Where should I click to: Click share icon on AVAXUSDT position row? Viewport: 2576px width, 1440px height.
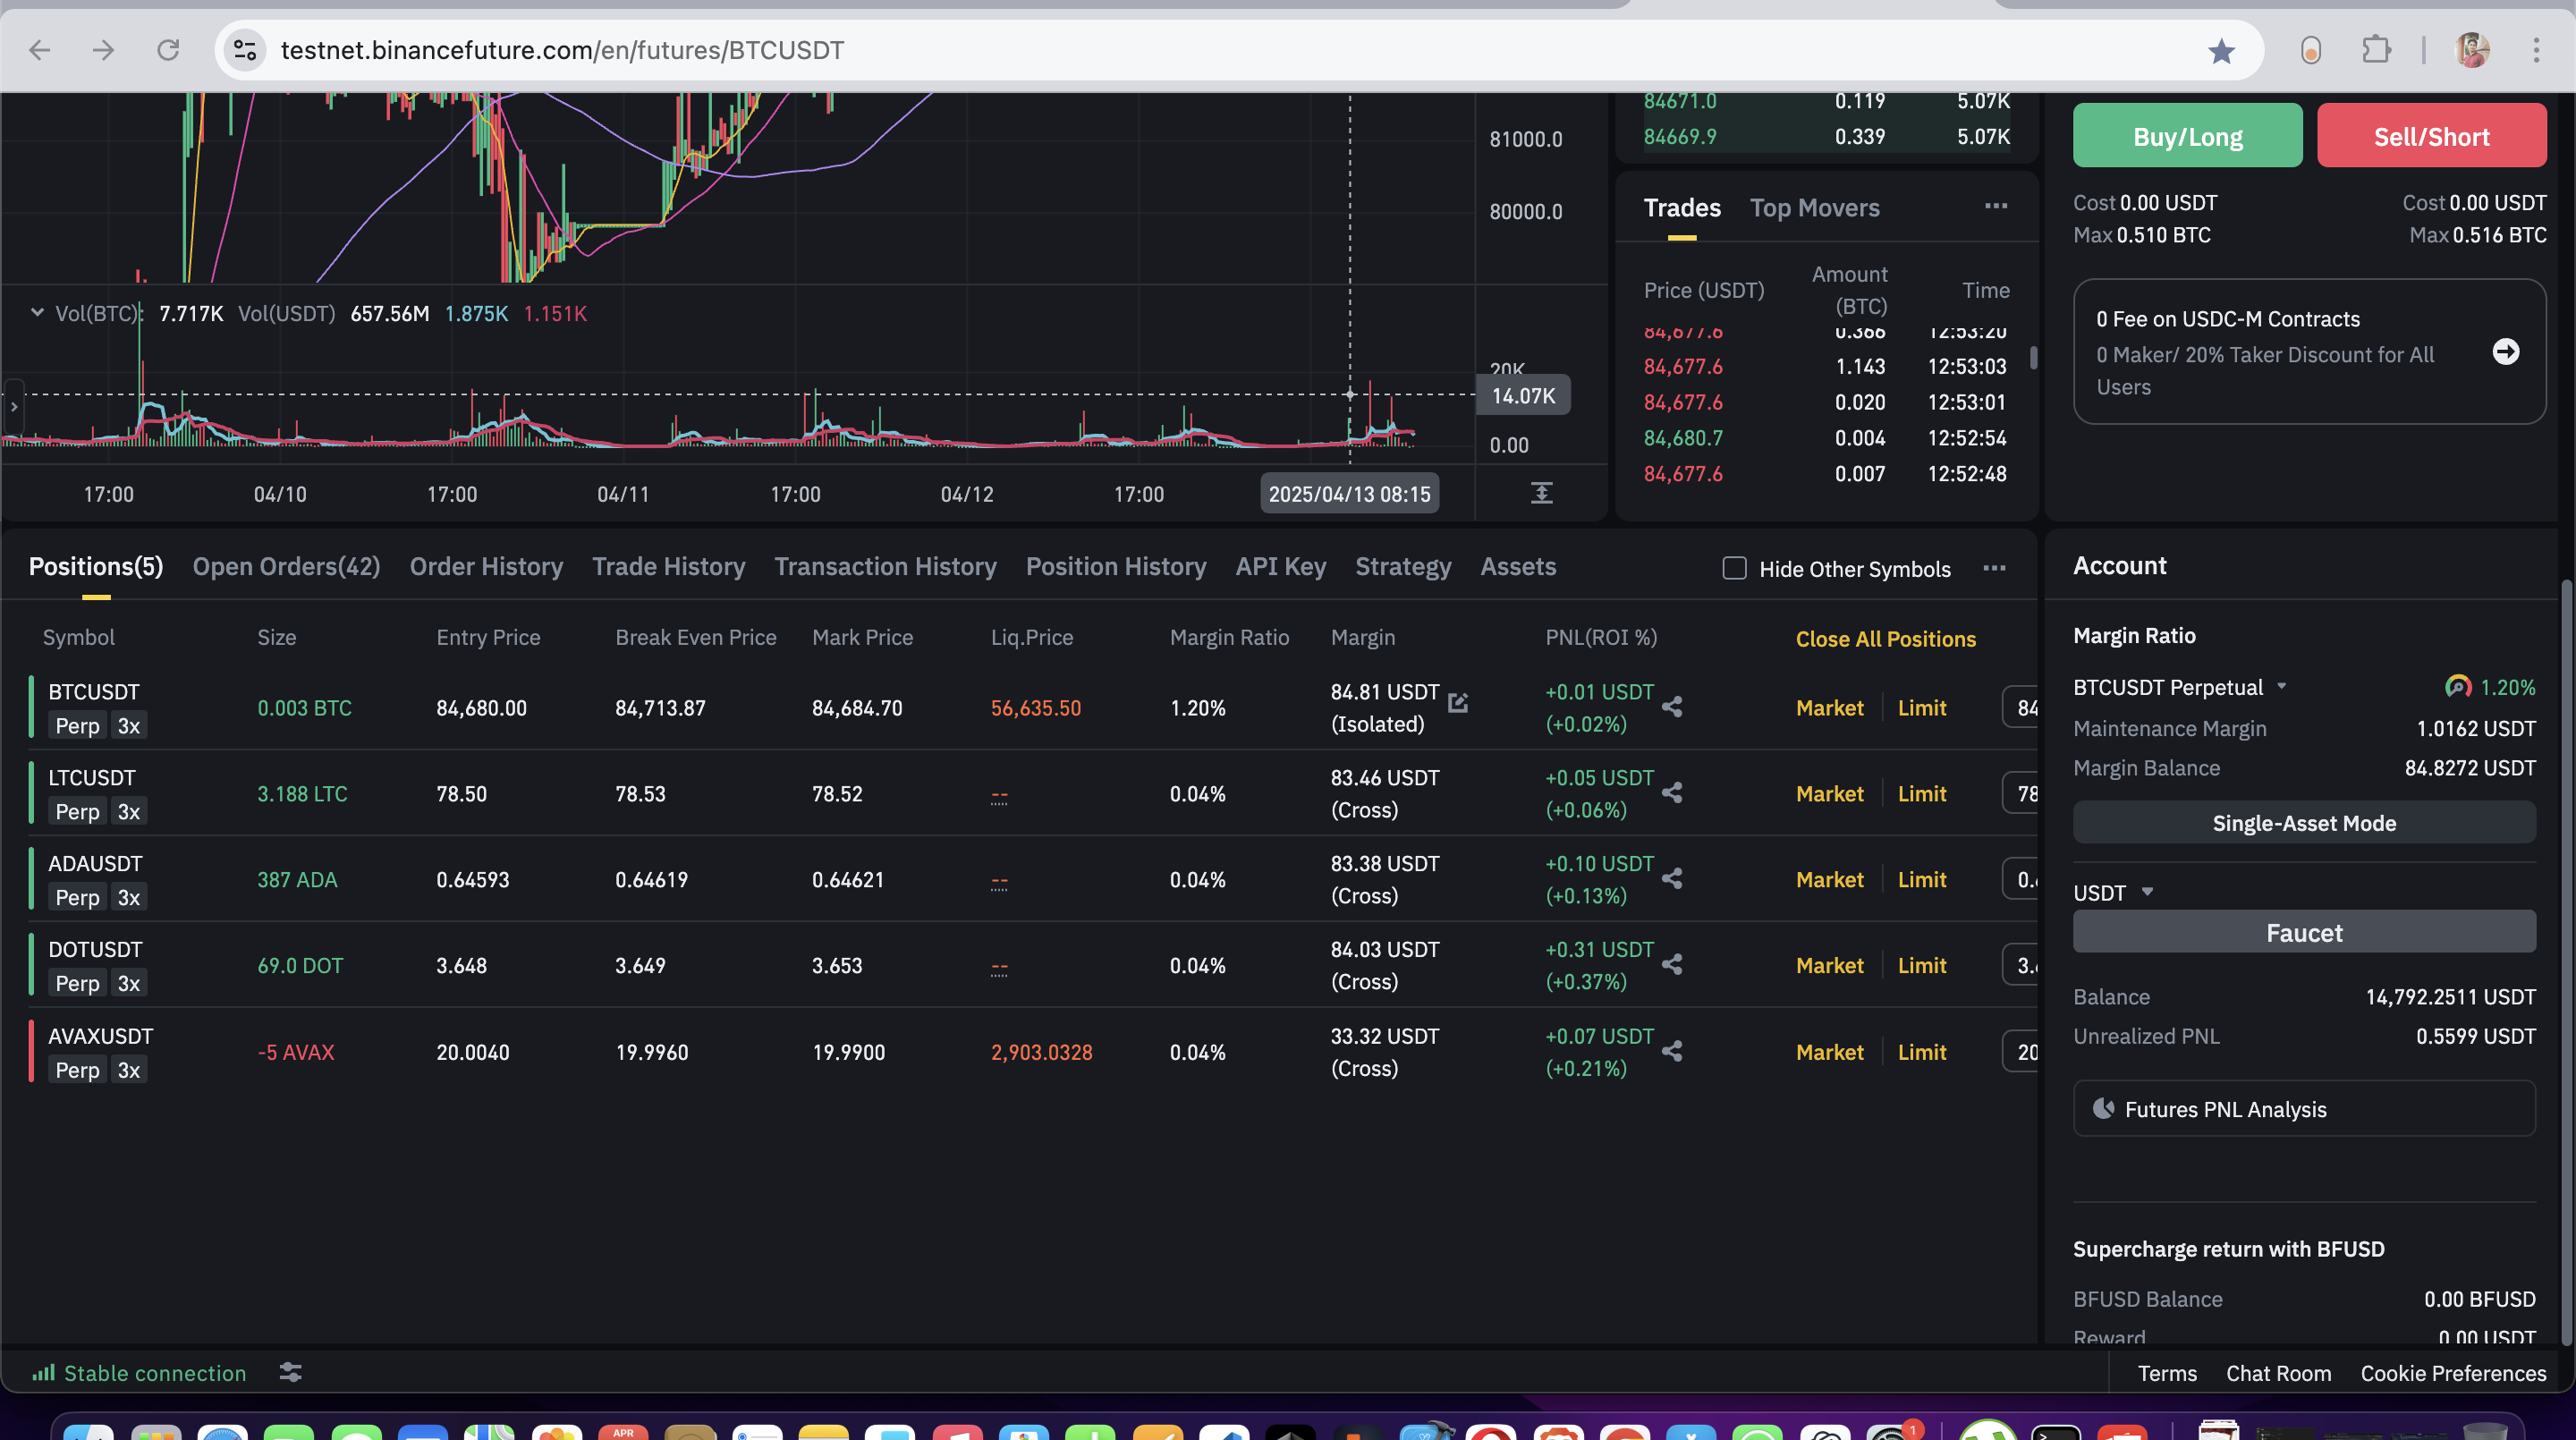click(1672, 1051)
